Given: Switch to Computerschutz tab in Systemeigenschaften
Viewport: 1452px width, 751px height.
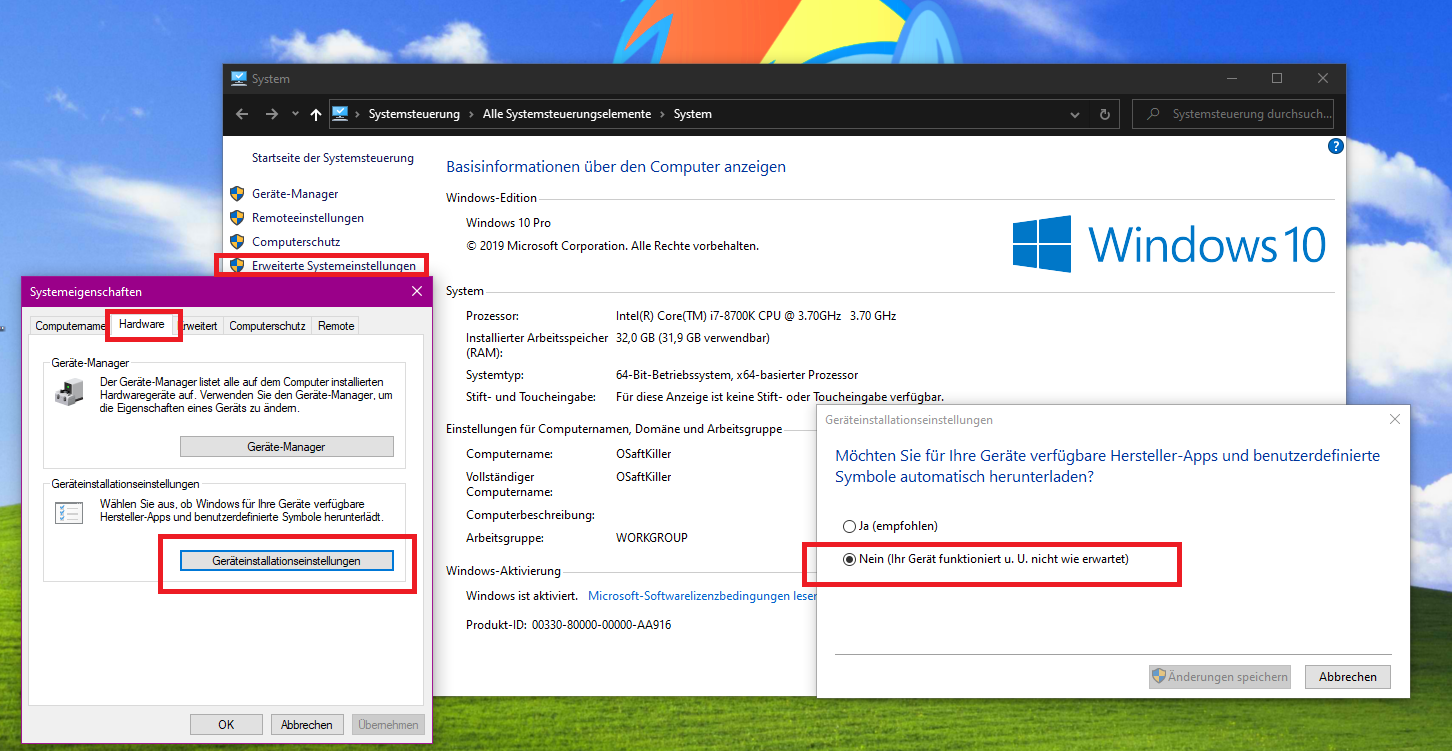Looking at the screenshot, I should 267,326.
